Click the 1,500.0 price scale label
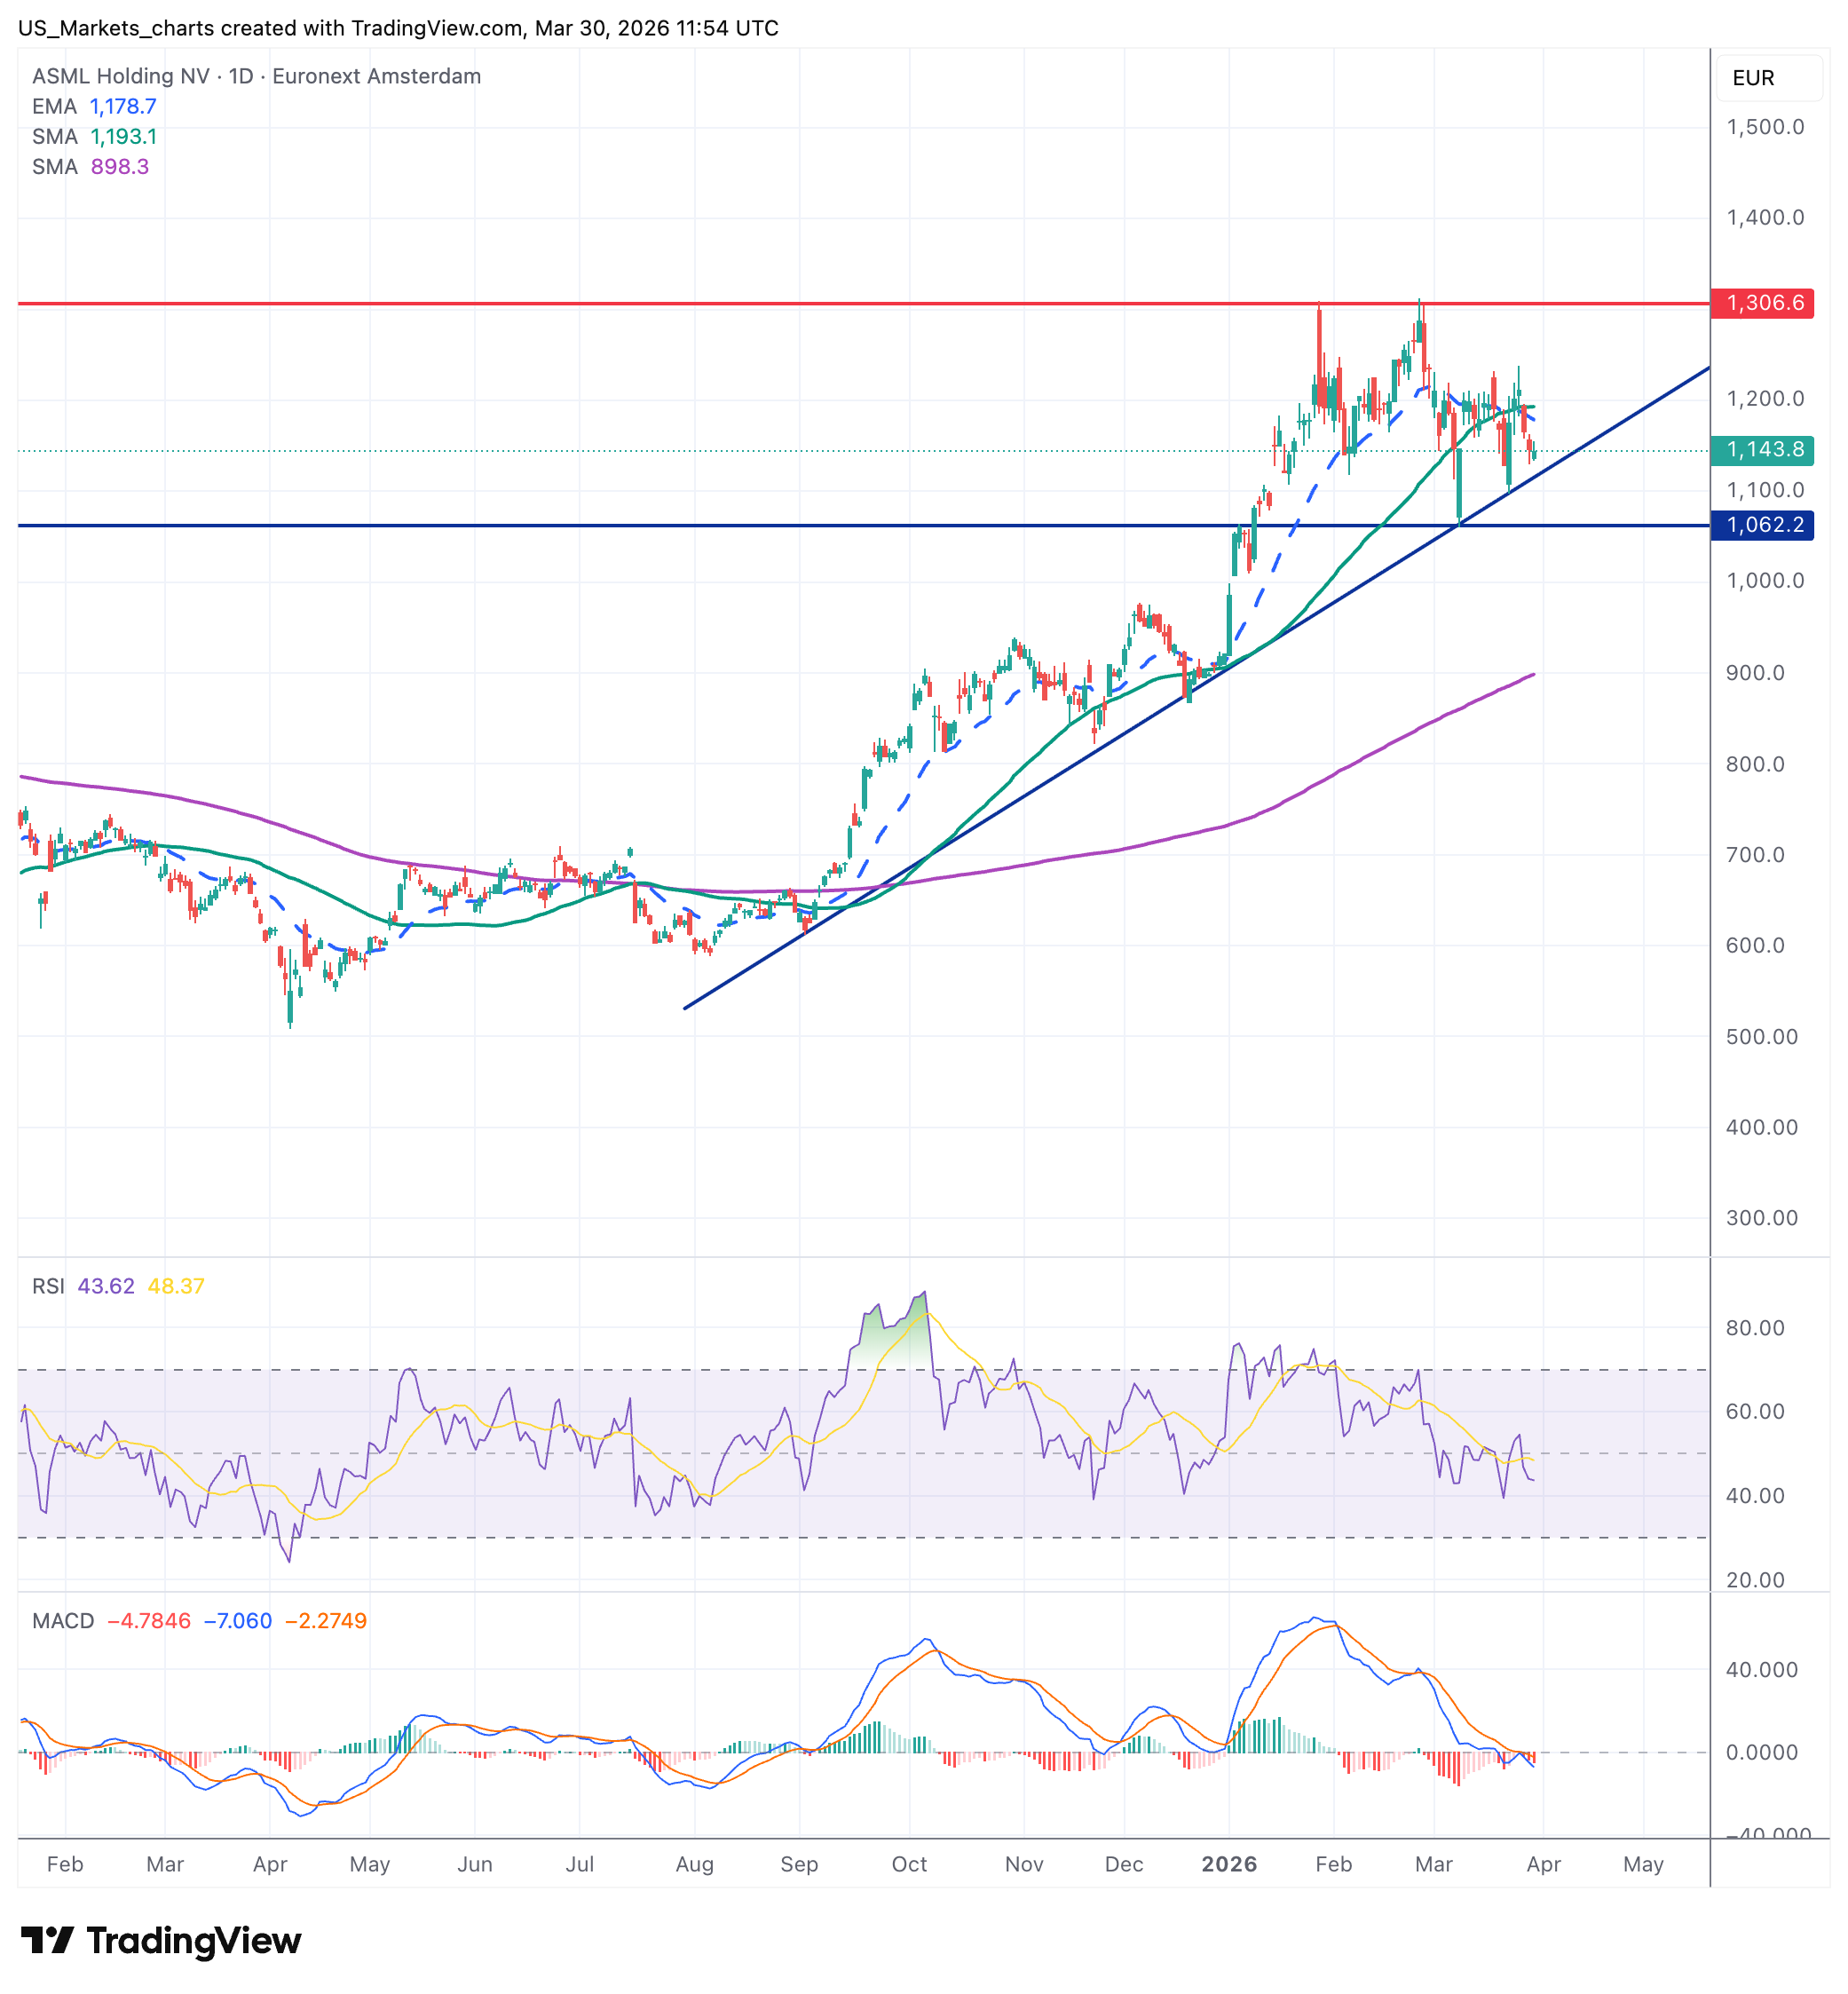This screenshot has width=1848, height=1994. pos(1765,127)
